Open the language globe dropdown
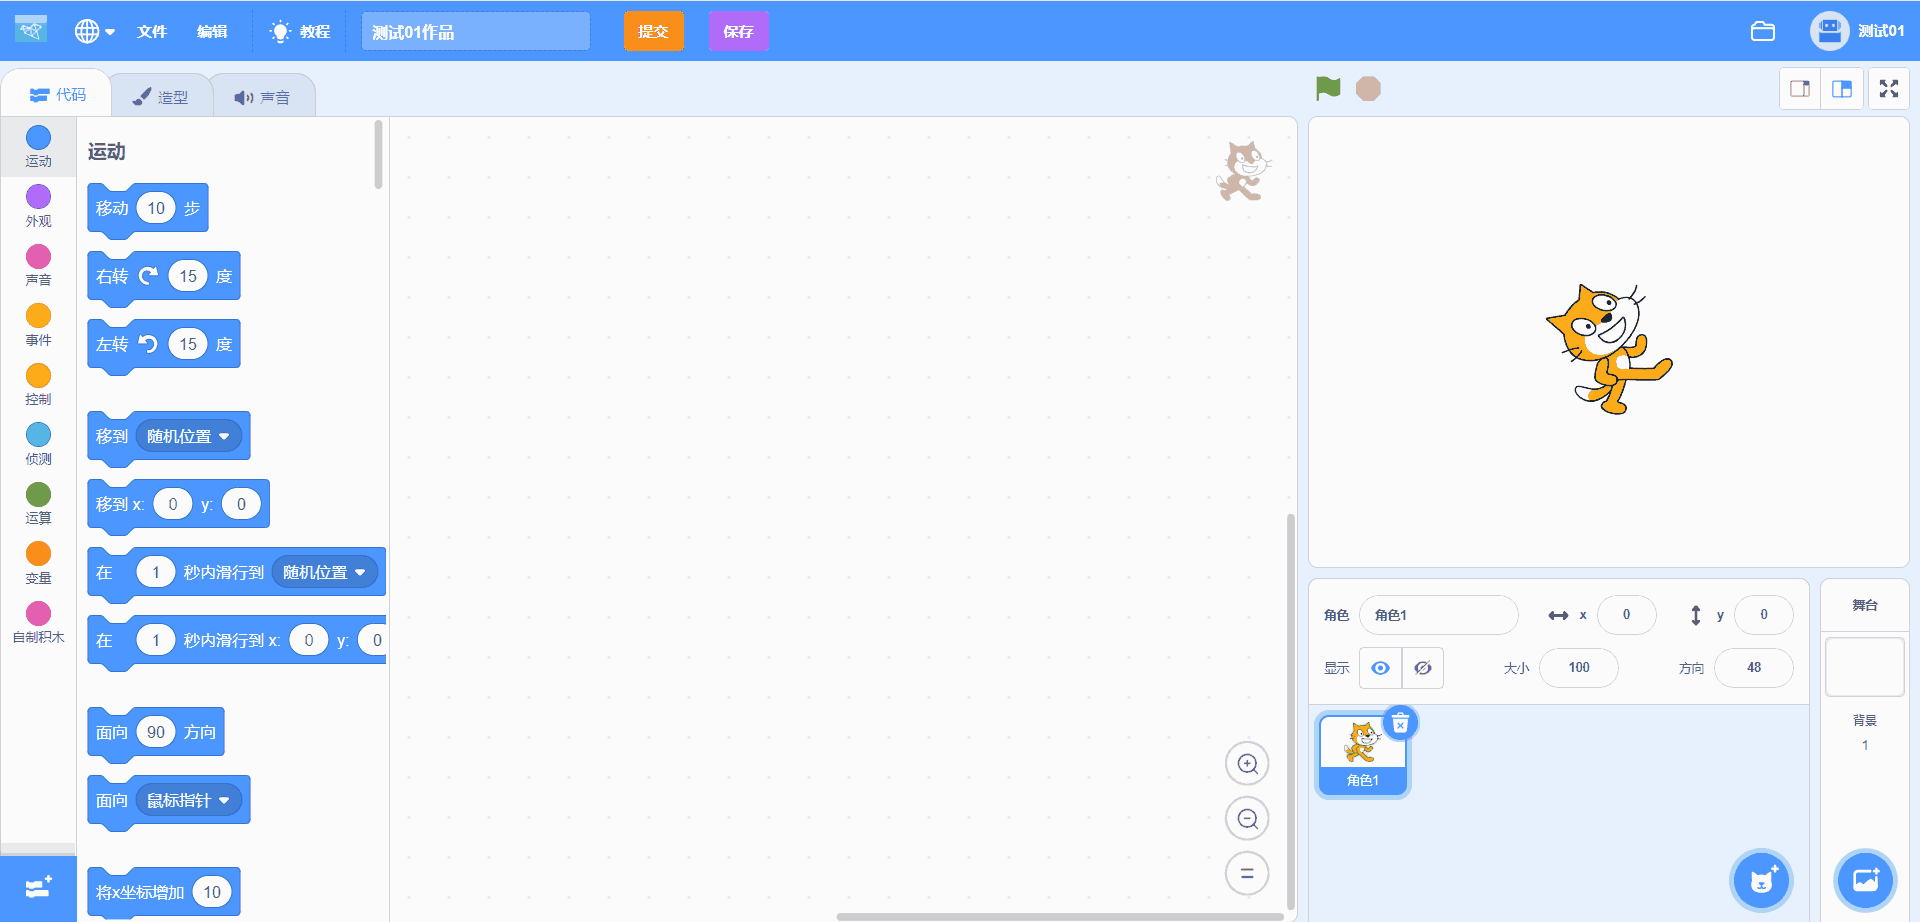The height and width of the screenshot is (922, 1920). (94, 32)
